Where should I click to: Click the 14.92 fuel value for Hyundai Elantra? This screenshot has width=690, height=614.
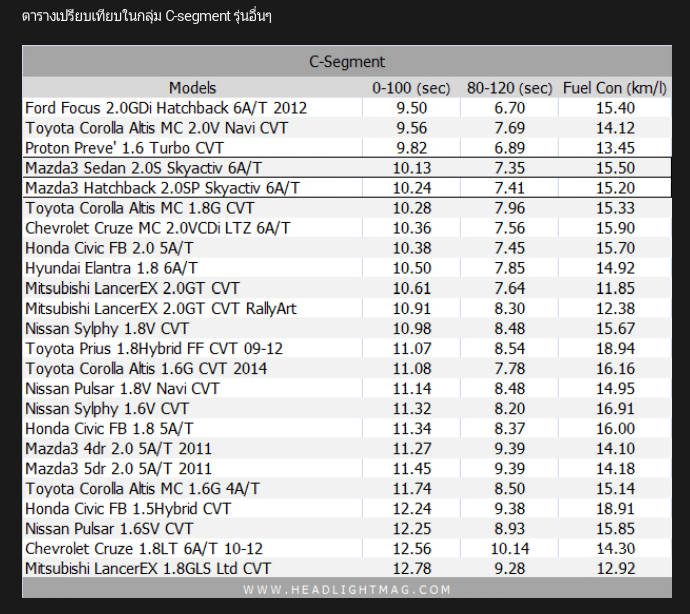615,268
